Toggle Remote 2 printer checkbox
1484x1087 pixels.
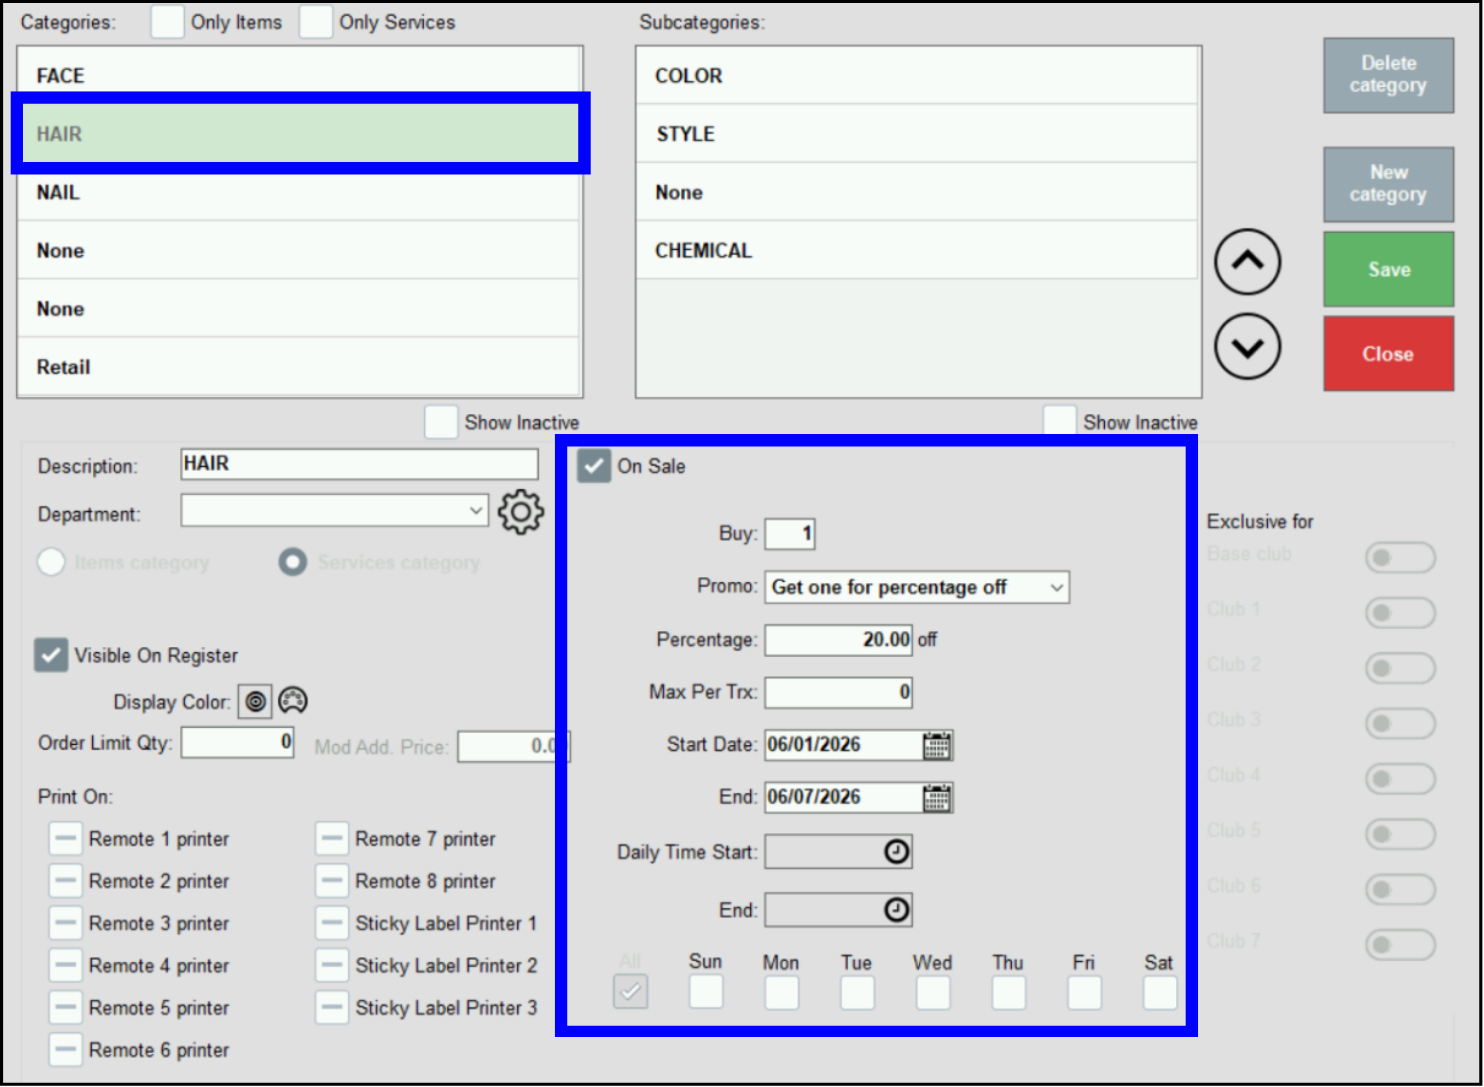point(66,881)
